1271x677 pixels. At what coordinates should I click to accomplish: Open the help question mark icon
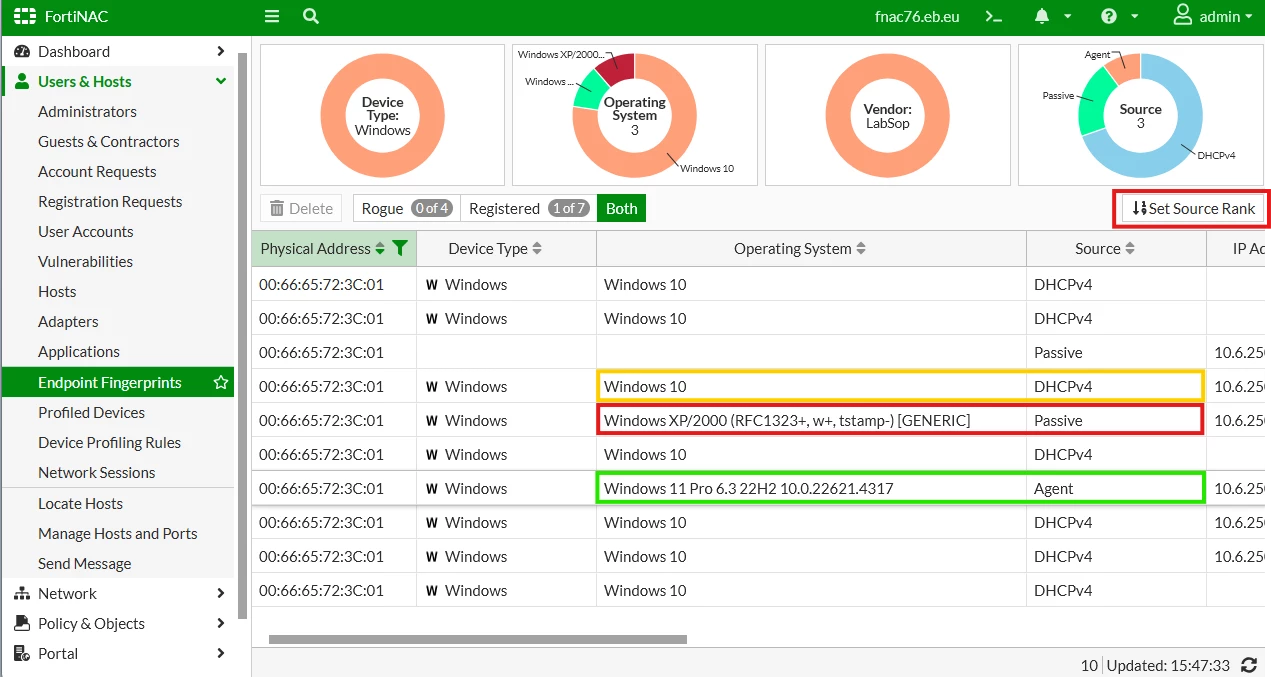tap(1109, 17)
